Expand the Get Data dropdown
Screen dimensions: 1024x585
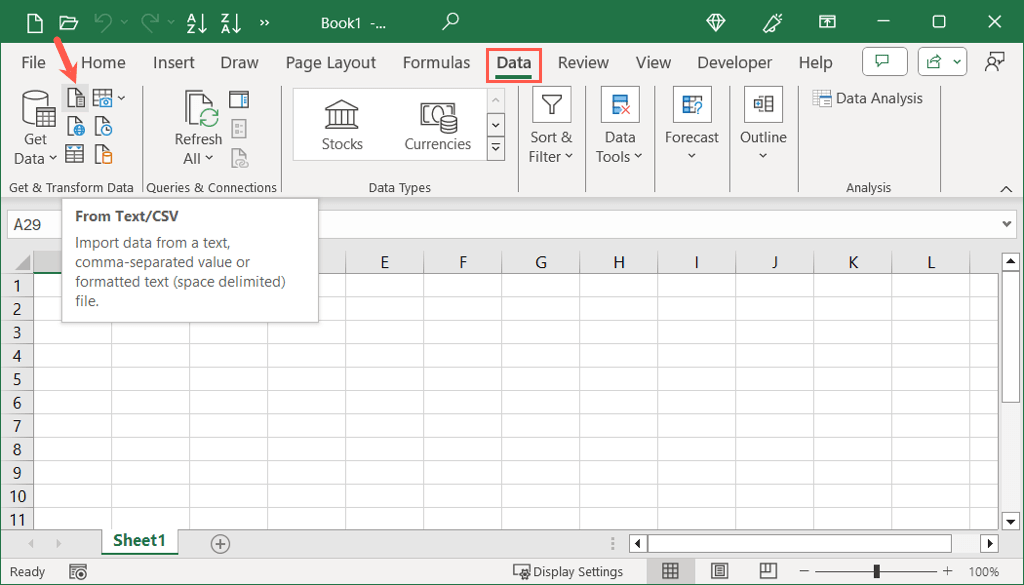pyautogui.click(x=36, y=149)
